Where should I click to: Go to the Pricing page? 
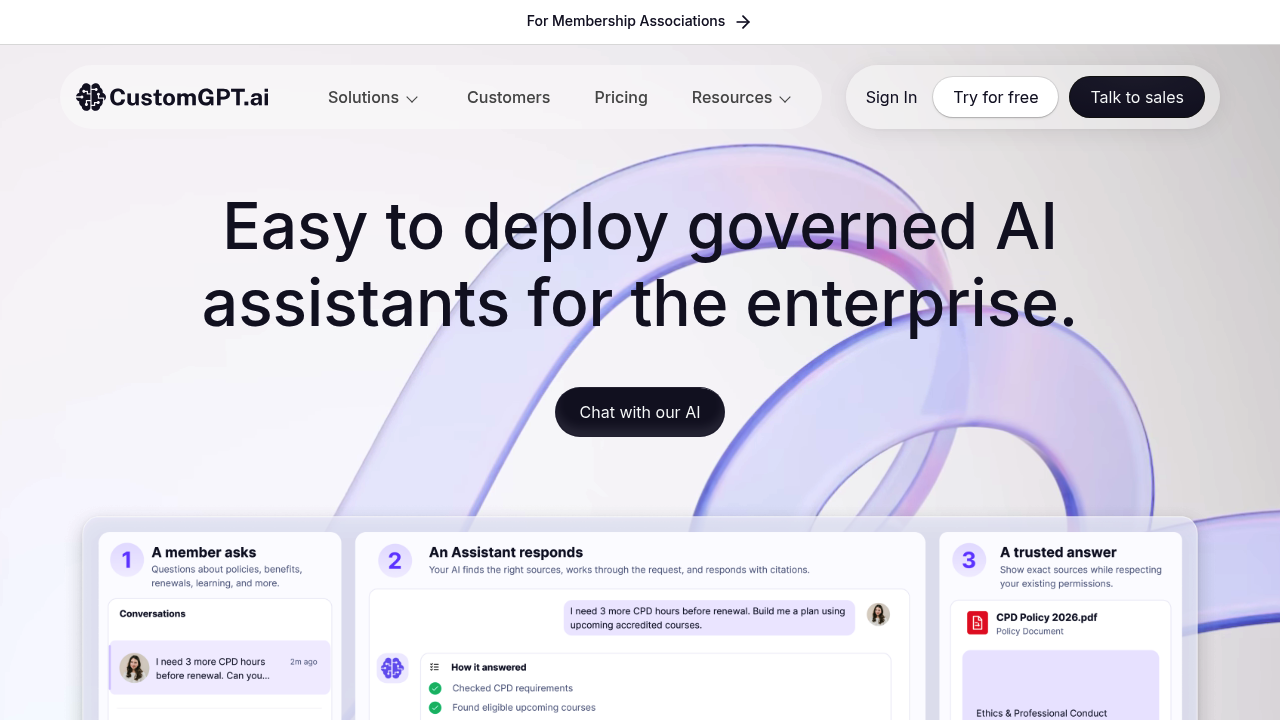point(621,97)
